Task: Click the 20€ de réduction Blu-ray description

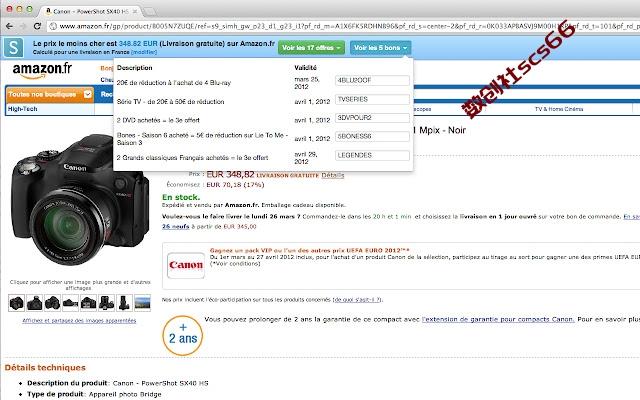Action: click(x=174, y=83)
